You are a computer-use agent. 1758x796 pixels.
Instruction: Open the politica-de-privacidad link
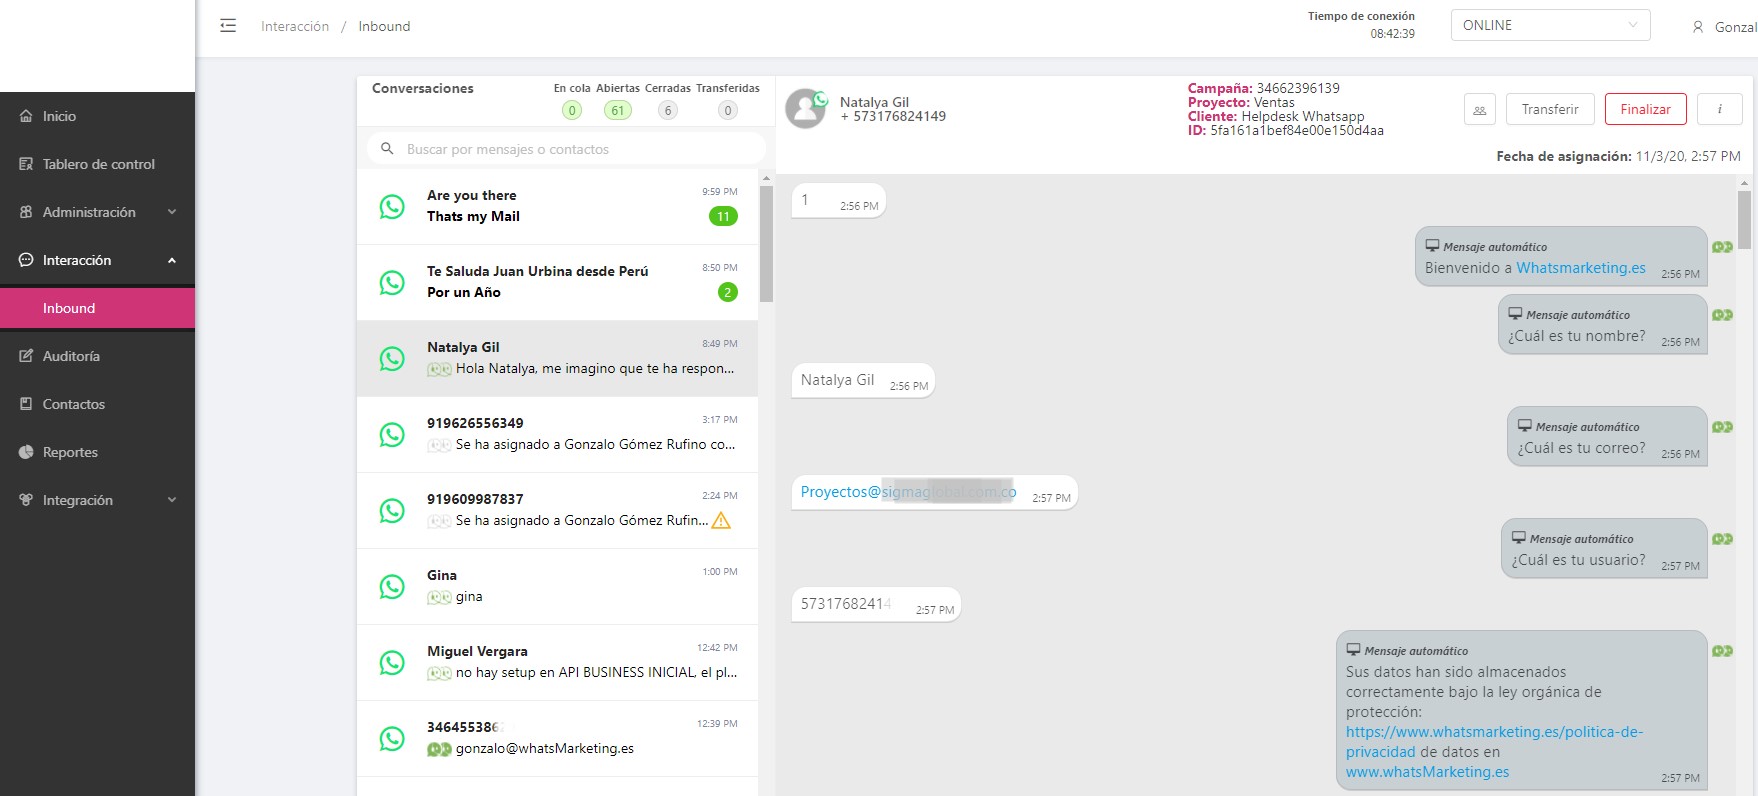click(1494, 742)
